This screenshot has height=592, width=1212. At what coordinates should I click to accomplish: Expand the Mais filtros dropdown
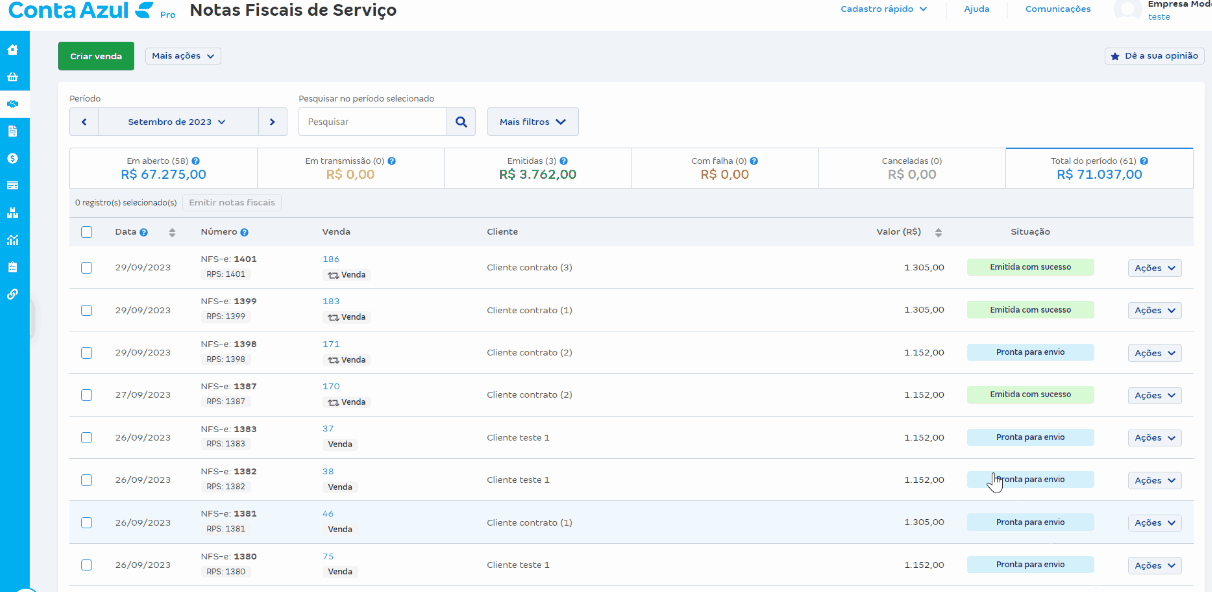[x=533, y=122]
